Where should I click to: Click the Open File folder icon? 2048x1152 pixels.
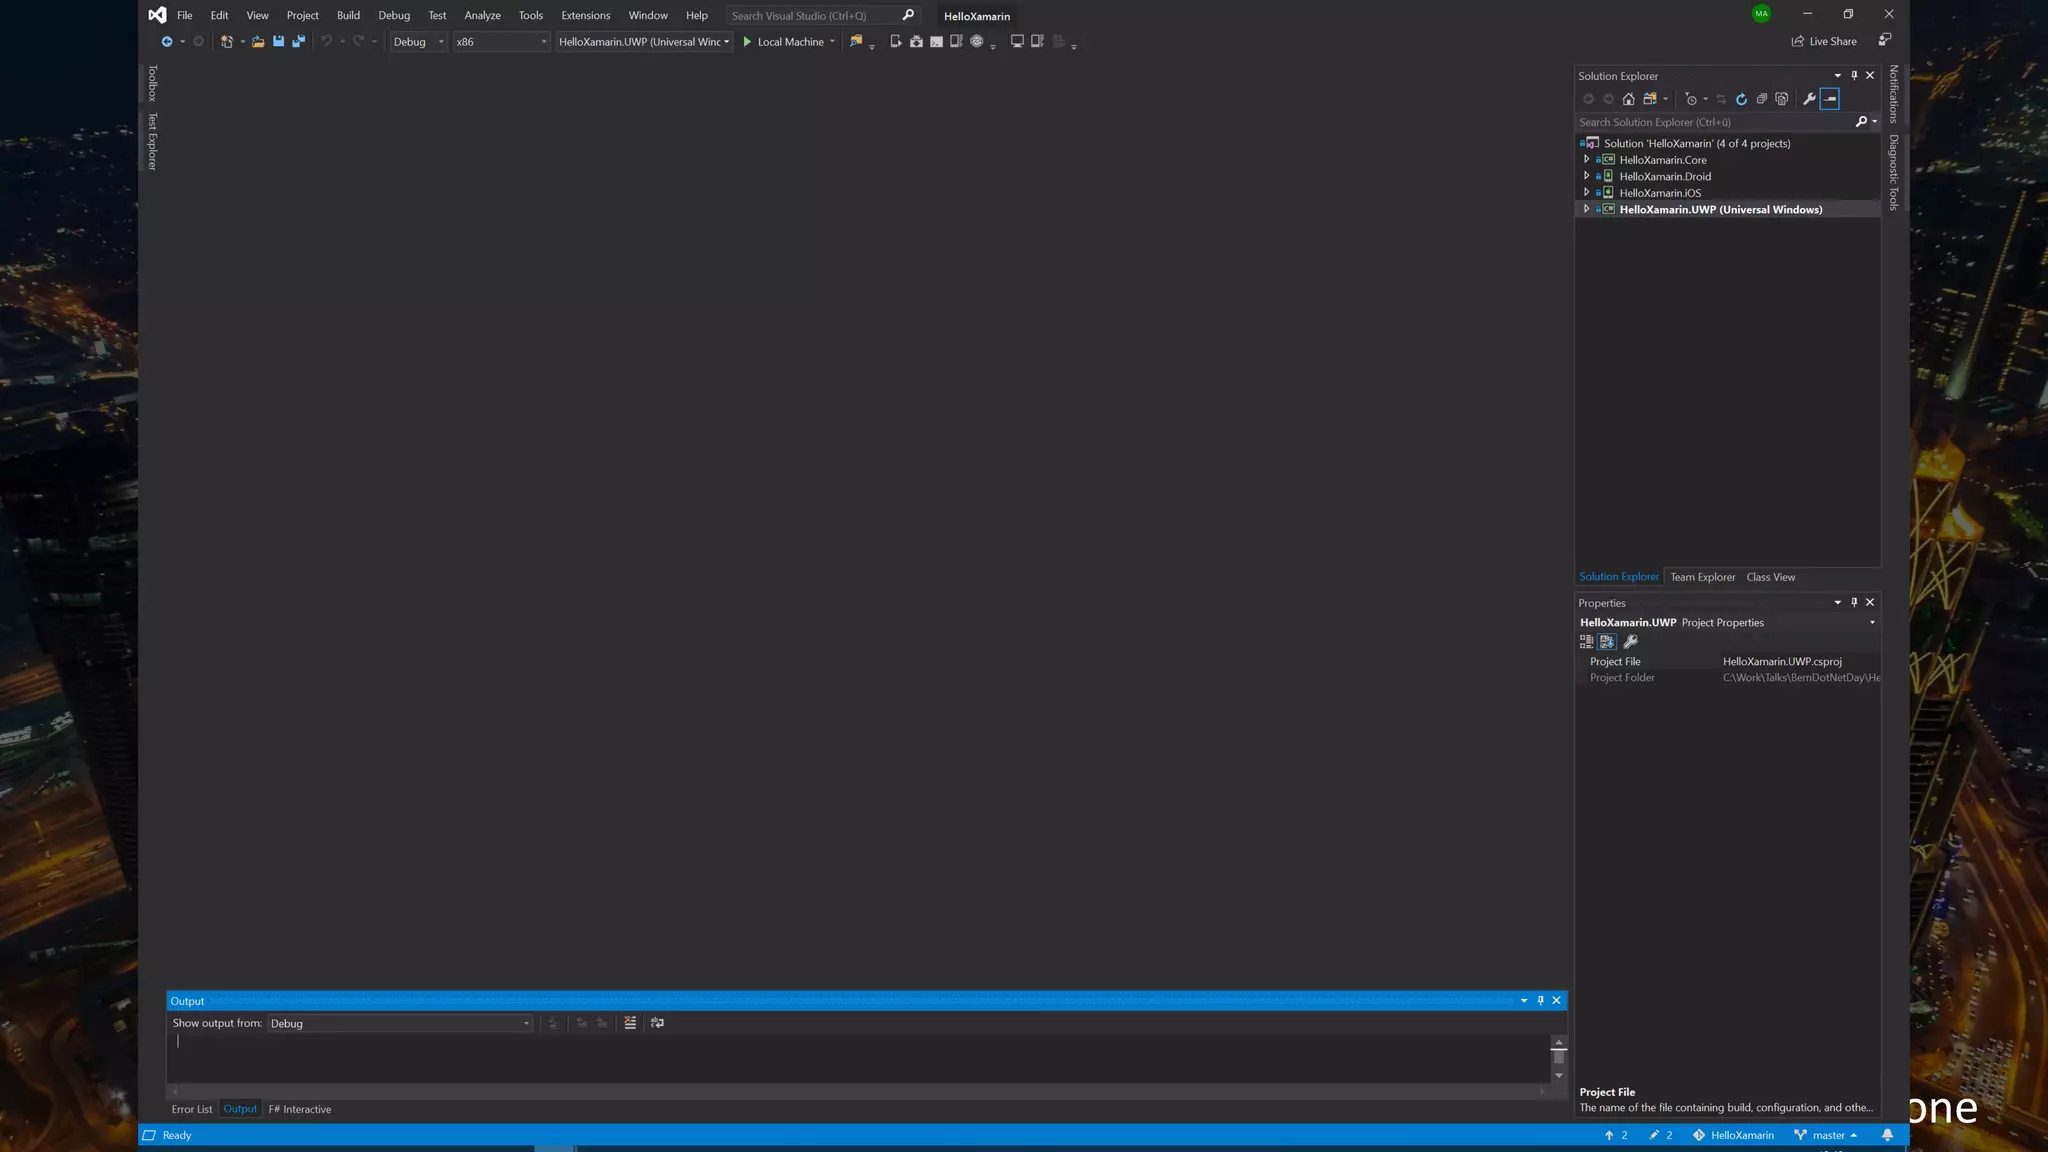[x=258, y=42]
